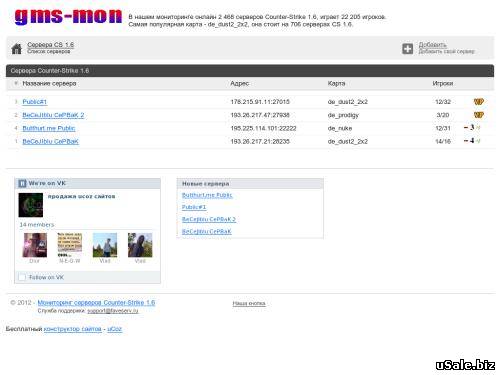Click the address 195.225.114.101:22222
The width and height of the screenshot is (500, 375).
[263, 128]
